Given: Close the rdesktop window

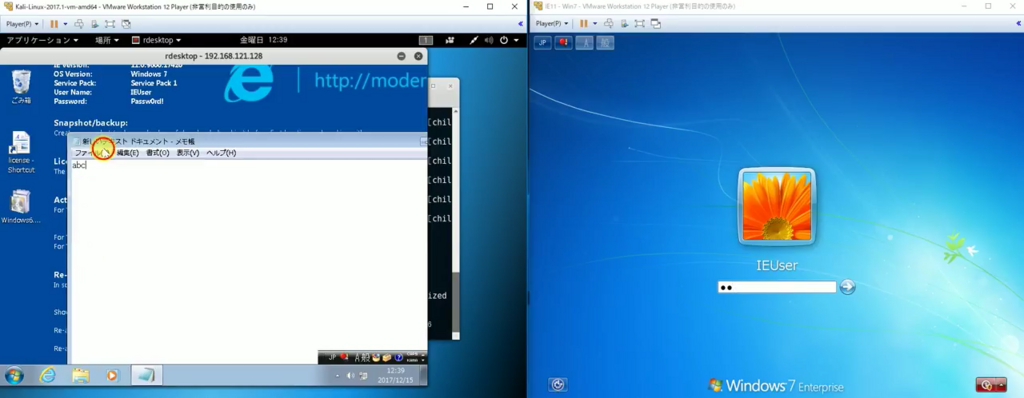Looking at the screenshot, I should 418,56.
